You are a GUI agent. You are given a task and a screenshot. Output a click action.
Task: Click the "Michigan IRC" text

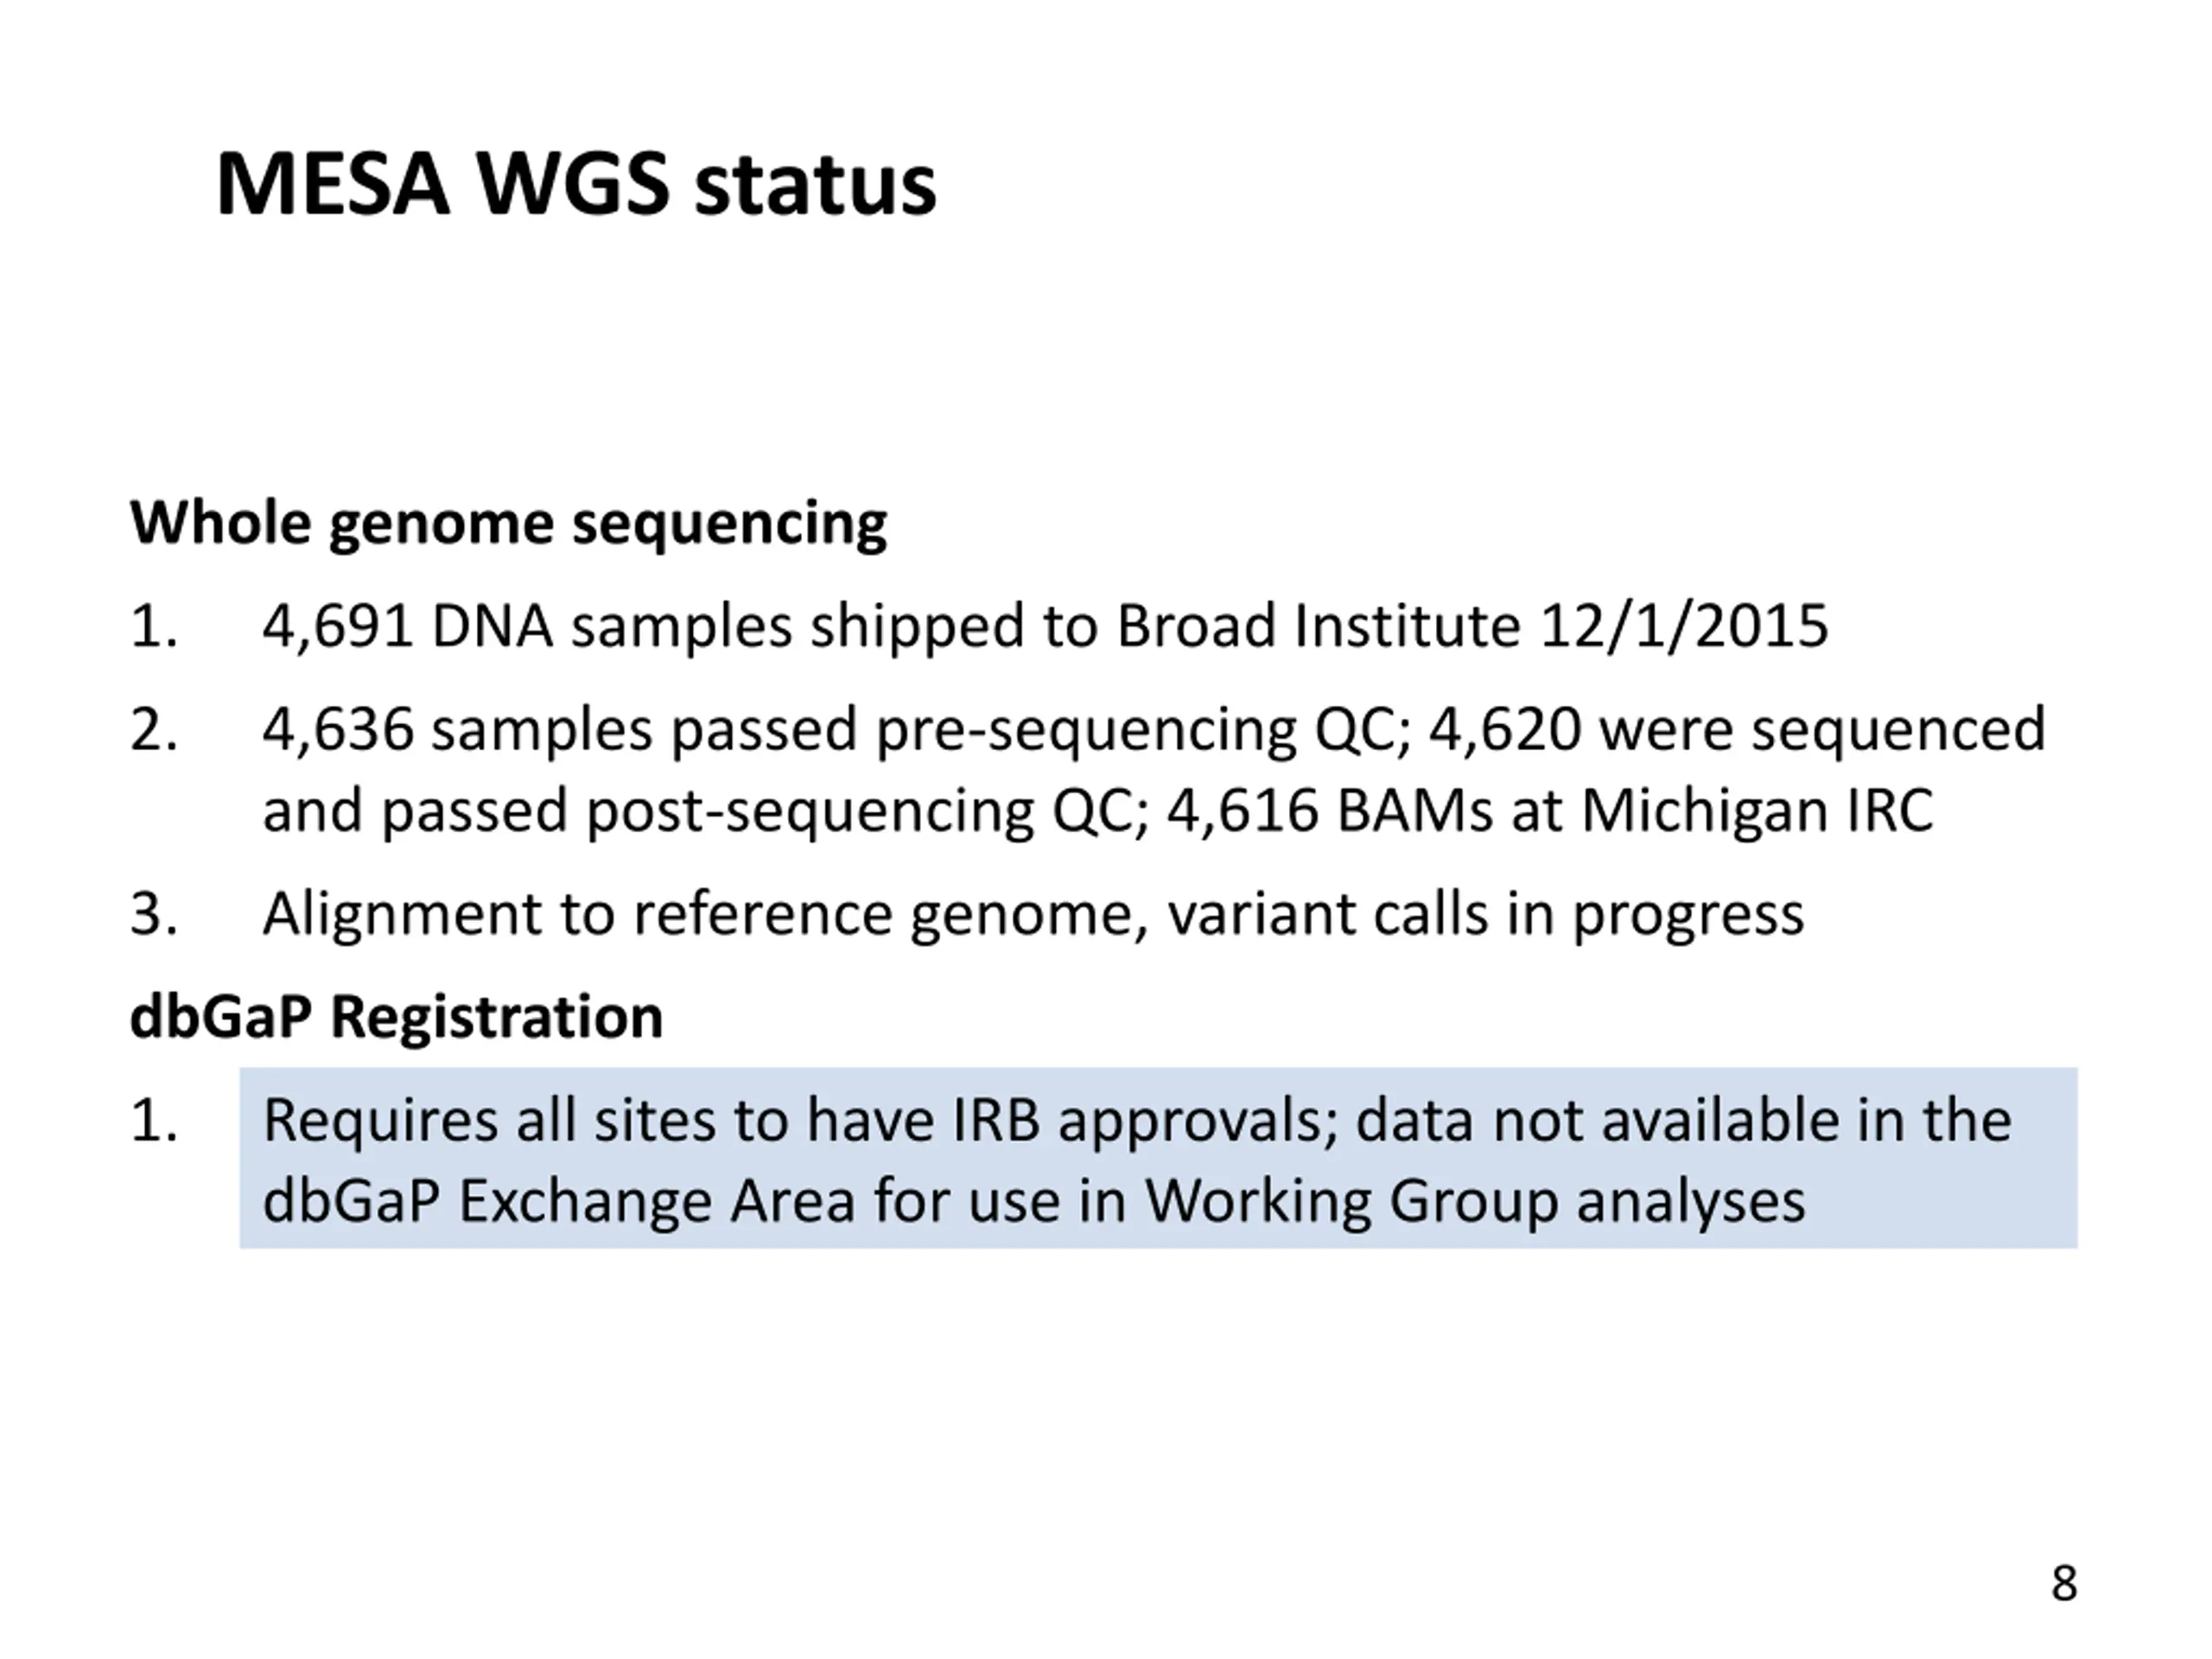[x=1757, y=811]
